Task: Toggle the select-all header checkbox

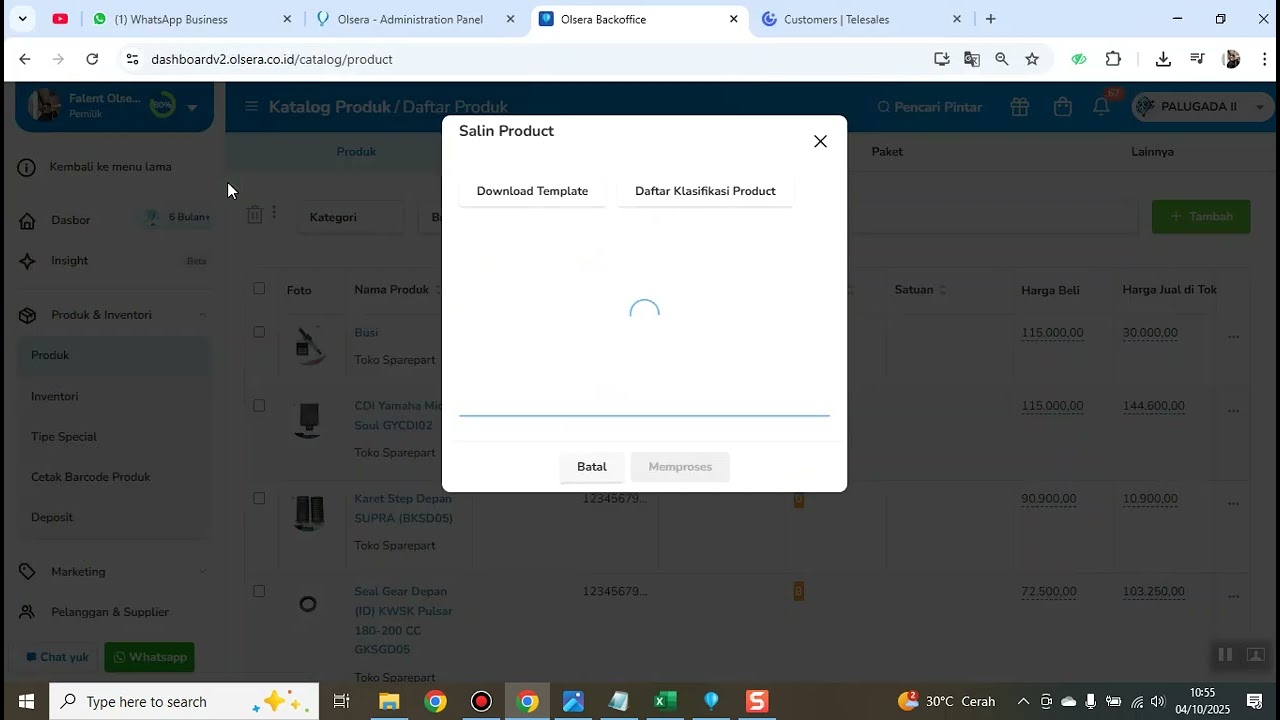Action: (x=259, y=289)
